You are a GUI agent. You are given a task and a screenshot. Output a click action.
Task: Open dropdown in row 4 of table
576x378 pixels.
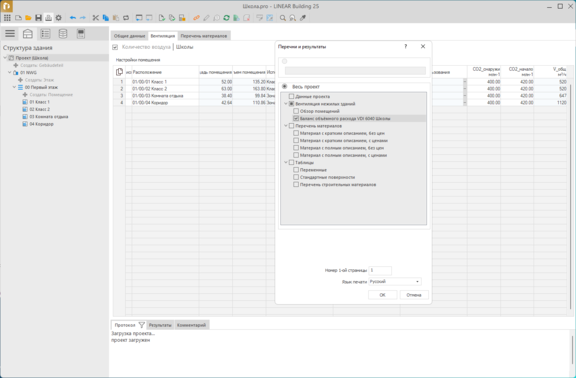point(465,103)
